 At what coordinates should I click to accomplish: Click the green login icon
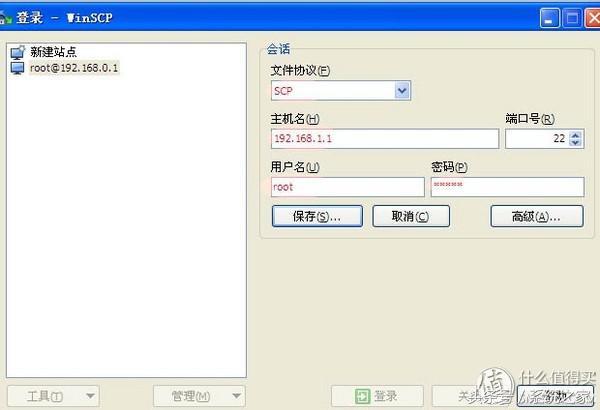[362, 396]
